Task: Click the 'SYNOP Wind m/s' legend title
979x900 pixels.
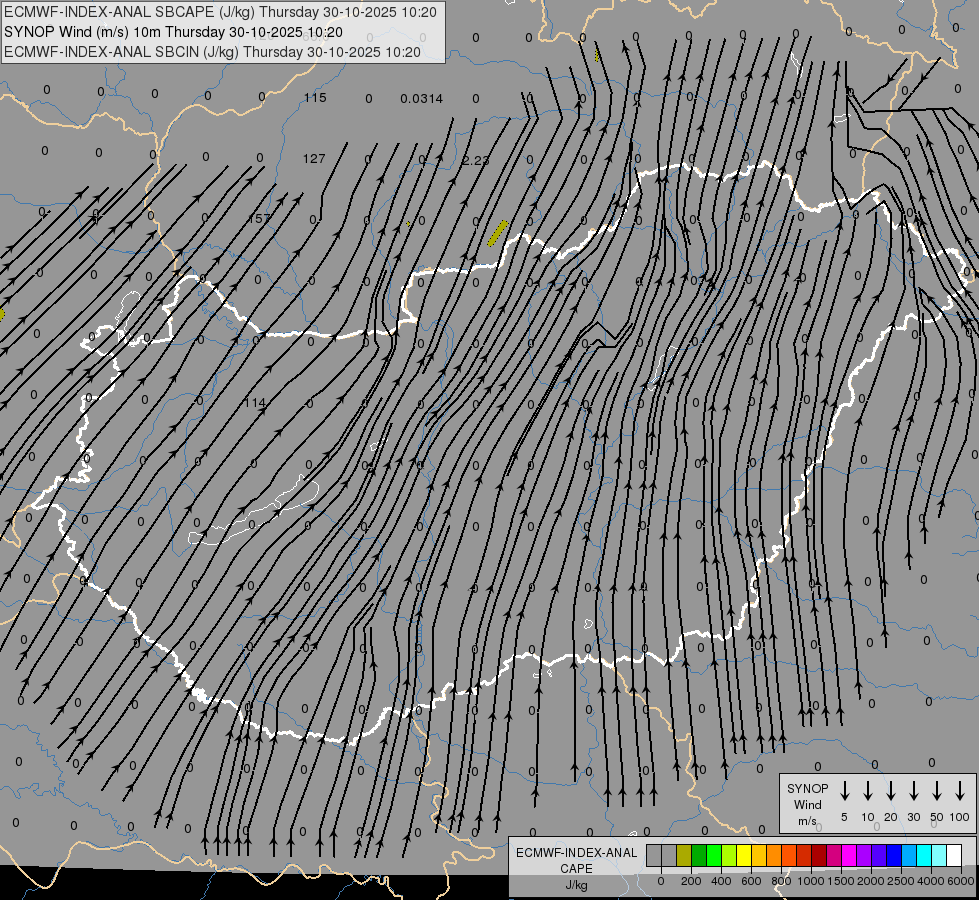Action: pyautogui.click(x=807, y=804)
